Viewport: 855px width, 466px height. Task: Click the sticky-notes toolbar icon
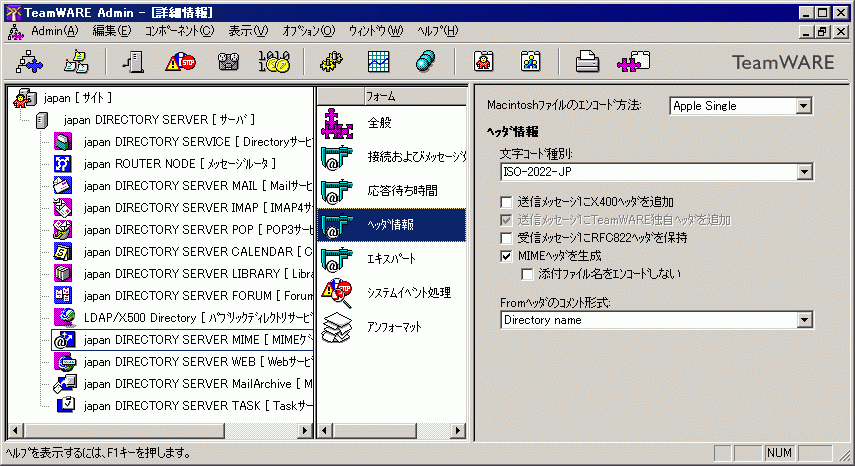coord(76,62)
